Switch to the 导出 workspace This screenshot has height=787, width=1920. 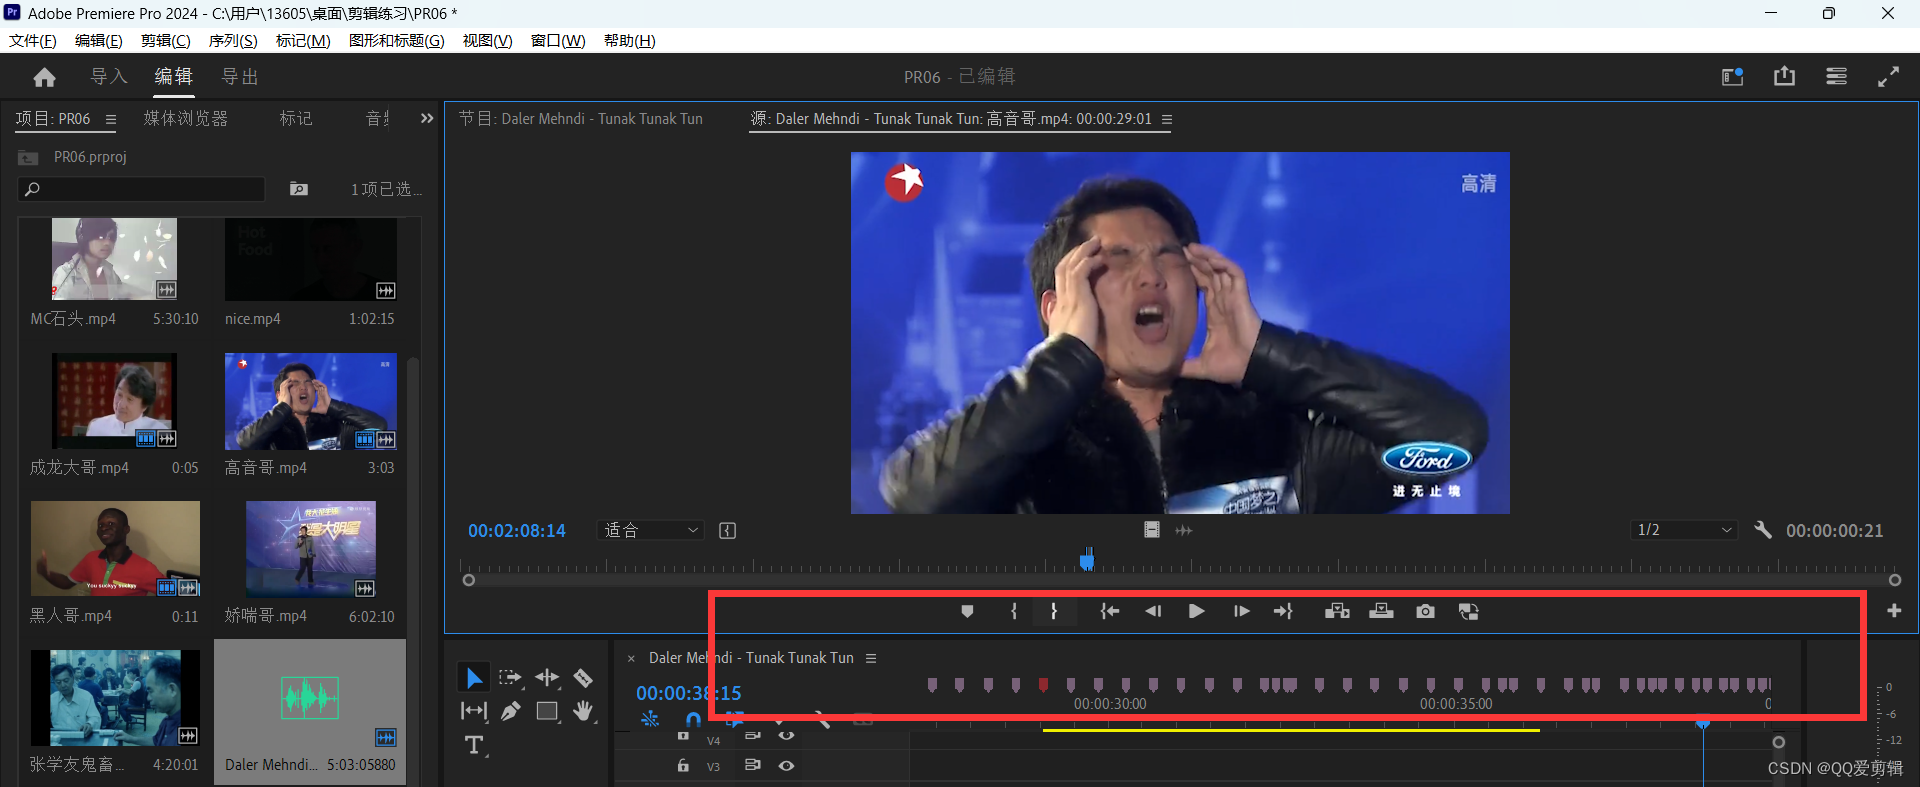tap(240, 77)
